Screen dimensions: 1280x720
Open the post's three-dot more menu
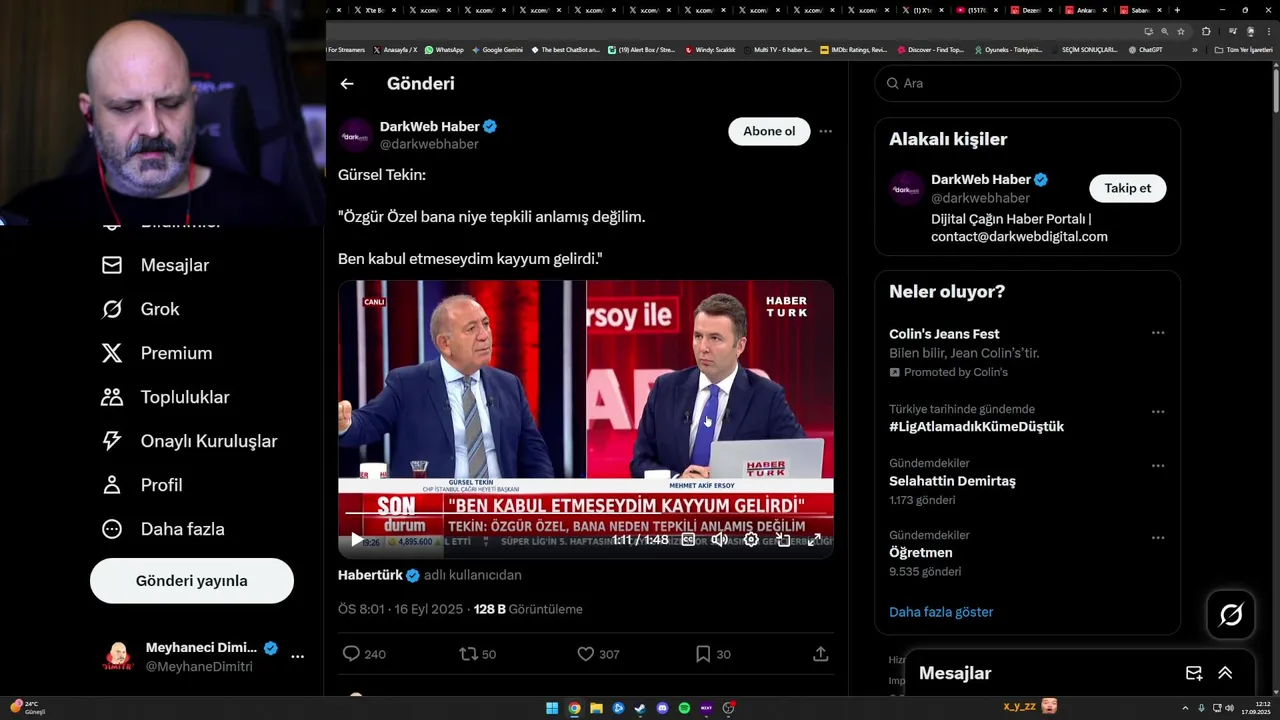pyautogui.click(x=825, y=131)
